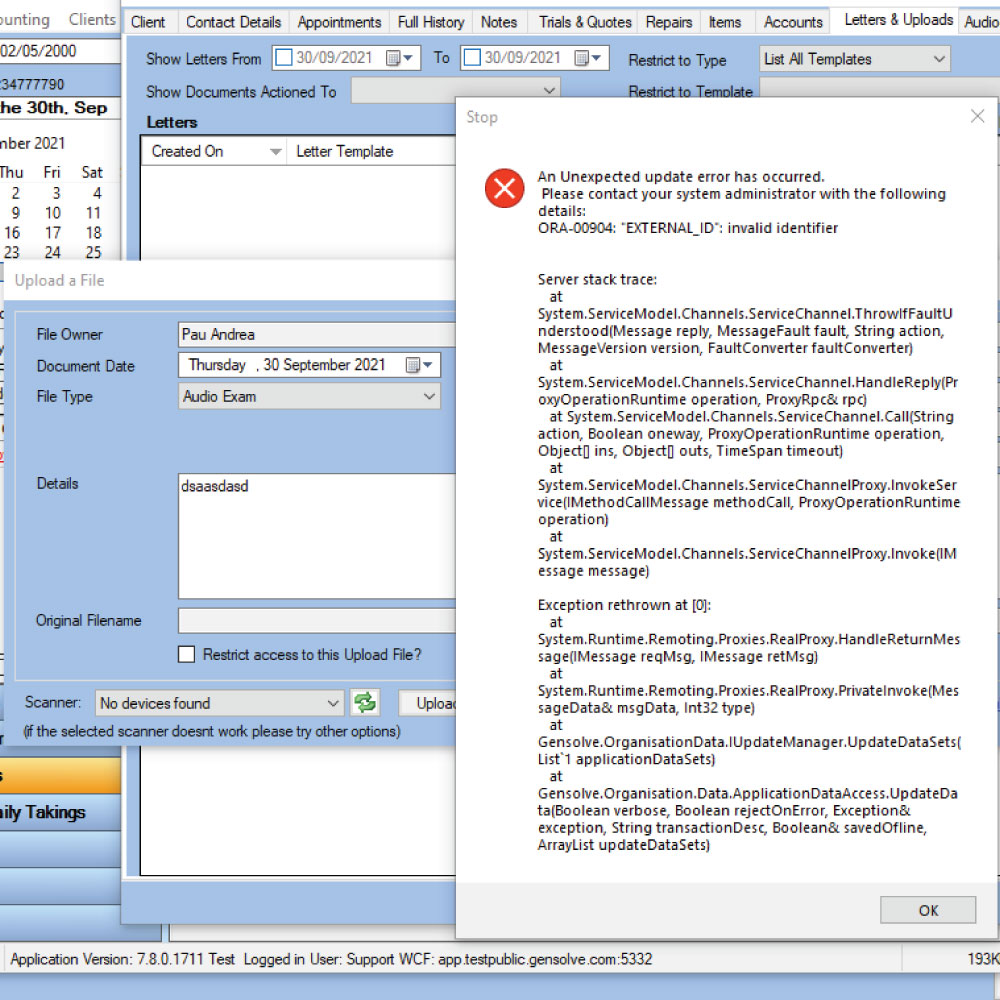Select calendar day 4
1000x1000 pixels.
click(97, 193)
